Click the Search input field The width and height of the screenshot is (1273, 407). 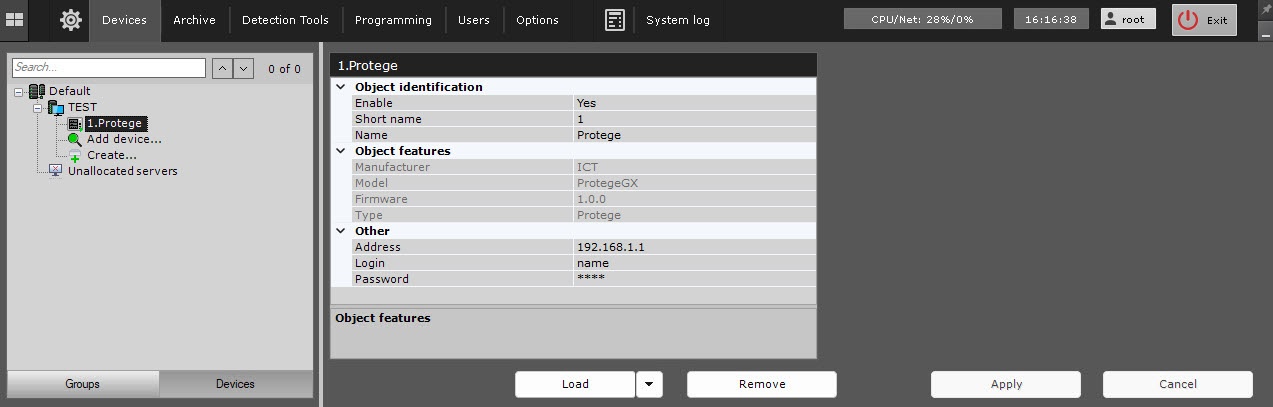(x=108, y=68)
